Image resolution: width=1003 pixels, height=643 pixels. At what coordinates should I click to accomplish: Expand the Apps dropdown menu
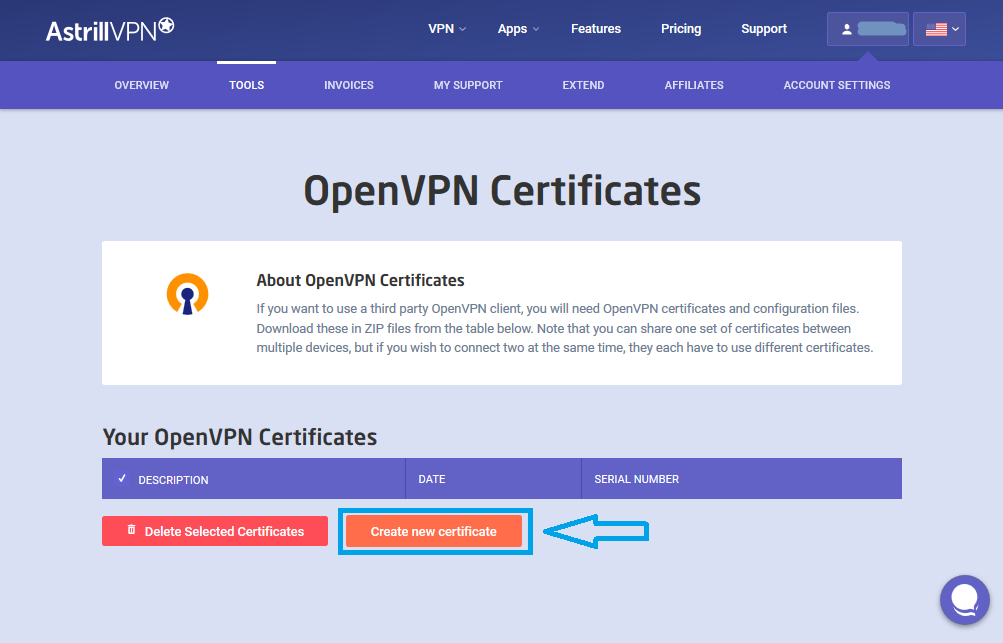(518, 29)
